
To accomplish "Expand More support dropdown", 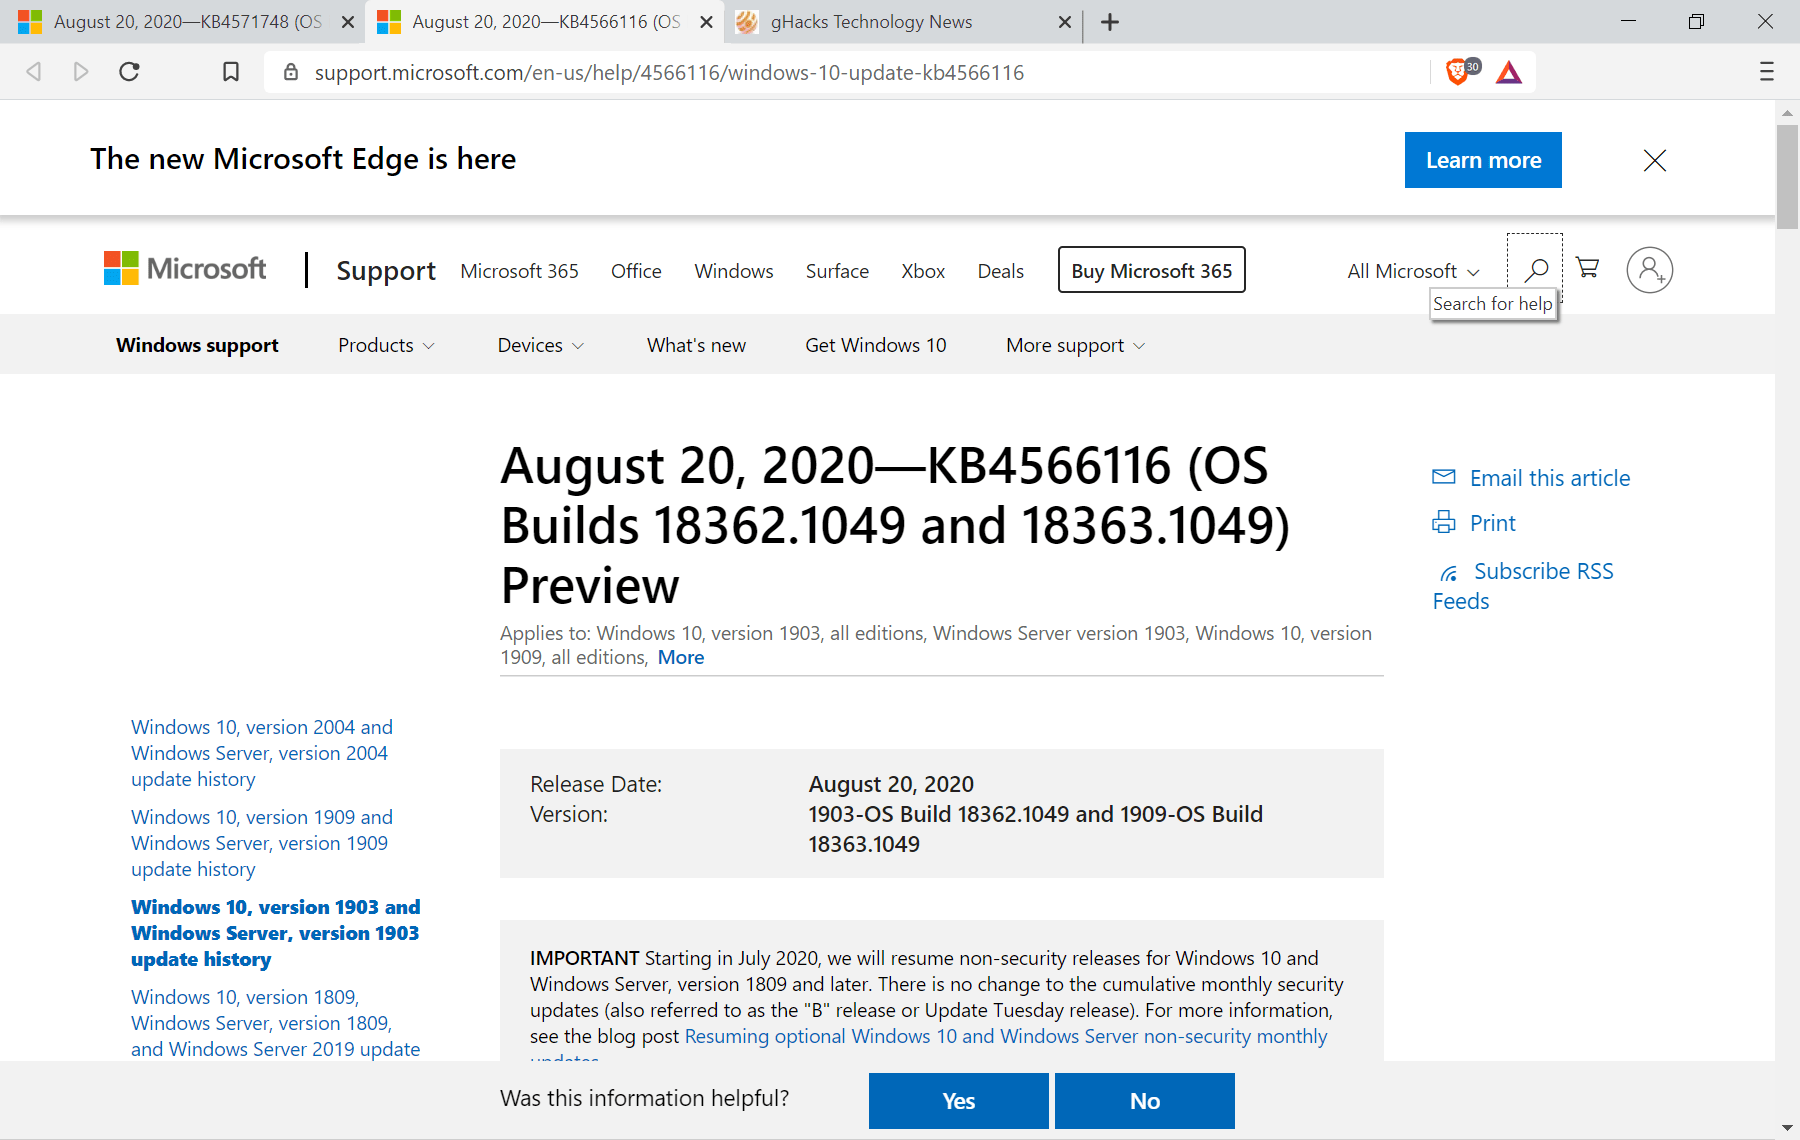I will tap(1075, 345).
